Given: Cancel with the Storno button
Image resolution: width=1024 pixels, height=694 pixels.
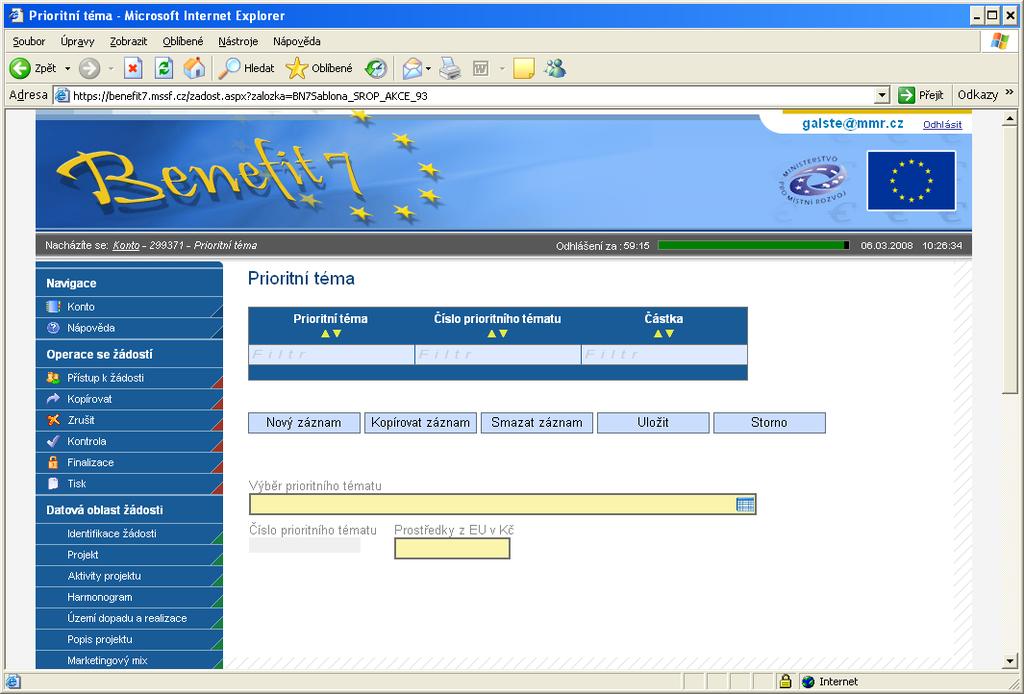Looking at the screenshot, I should coord(769,422).
